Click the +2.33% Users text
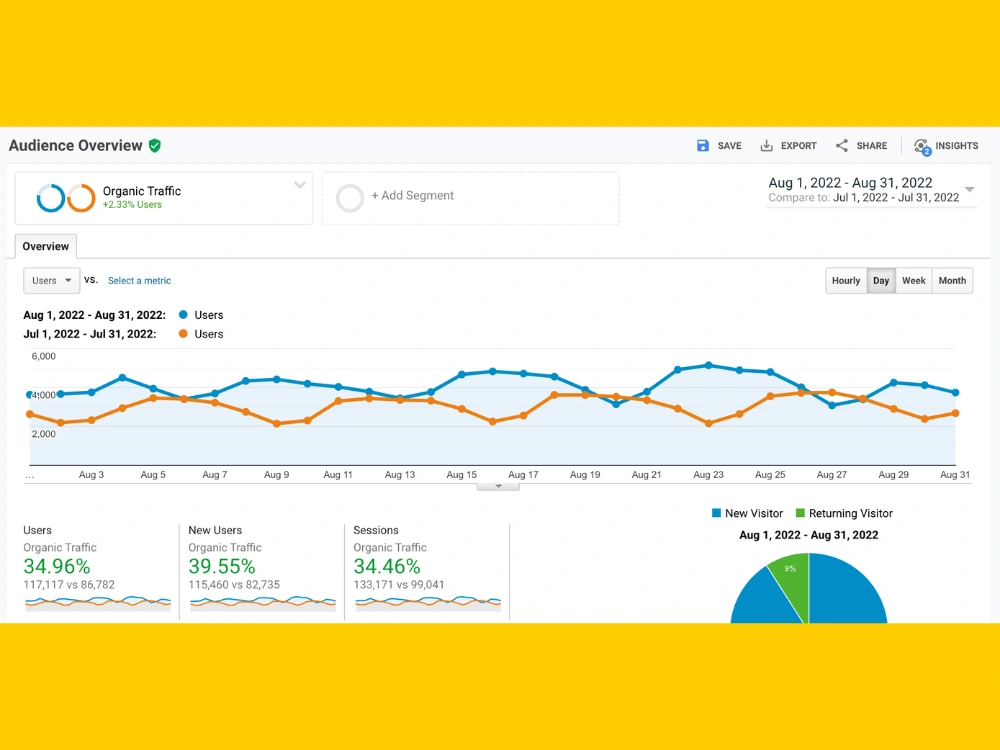Viewport: 1000px width, 750px height. coord(132,205)
